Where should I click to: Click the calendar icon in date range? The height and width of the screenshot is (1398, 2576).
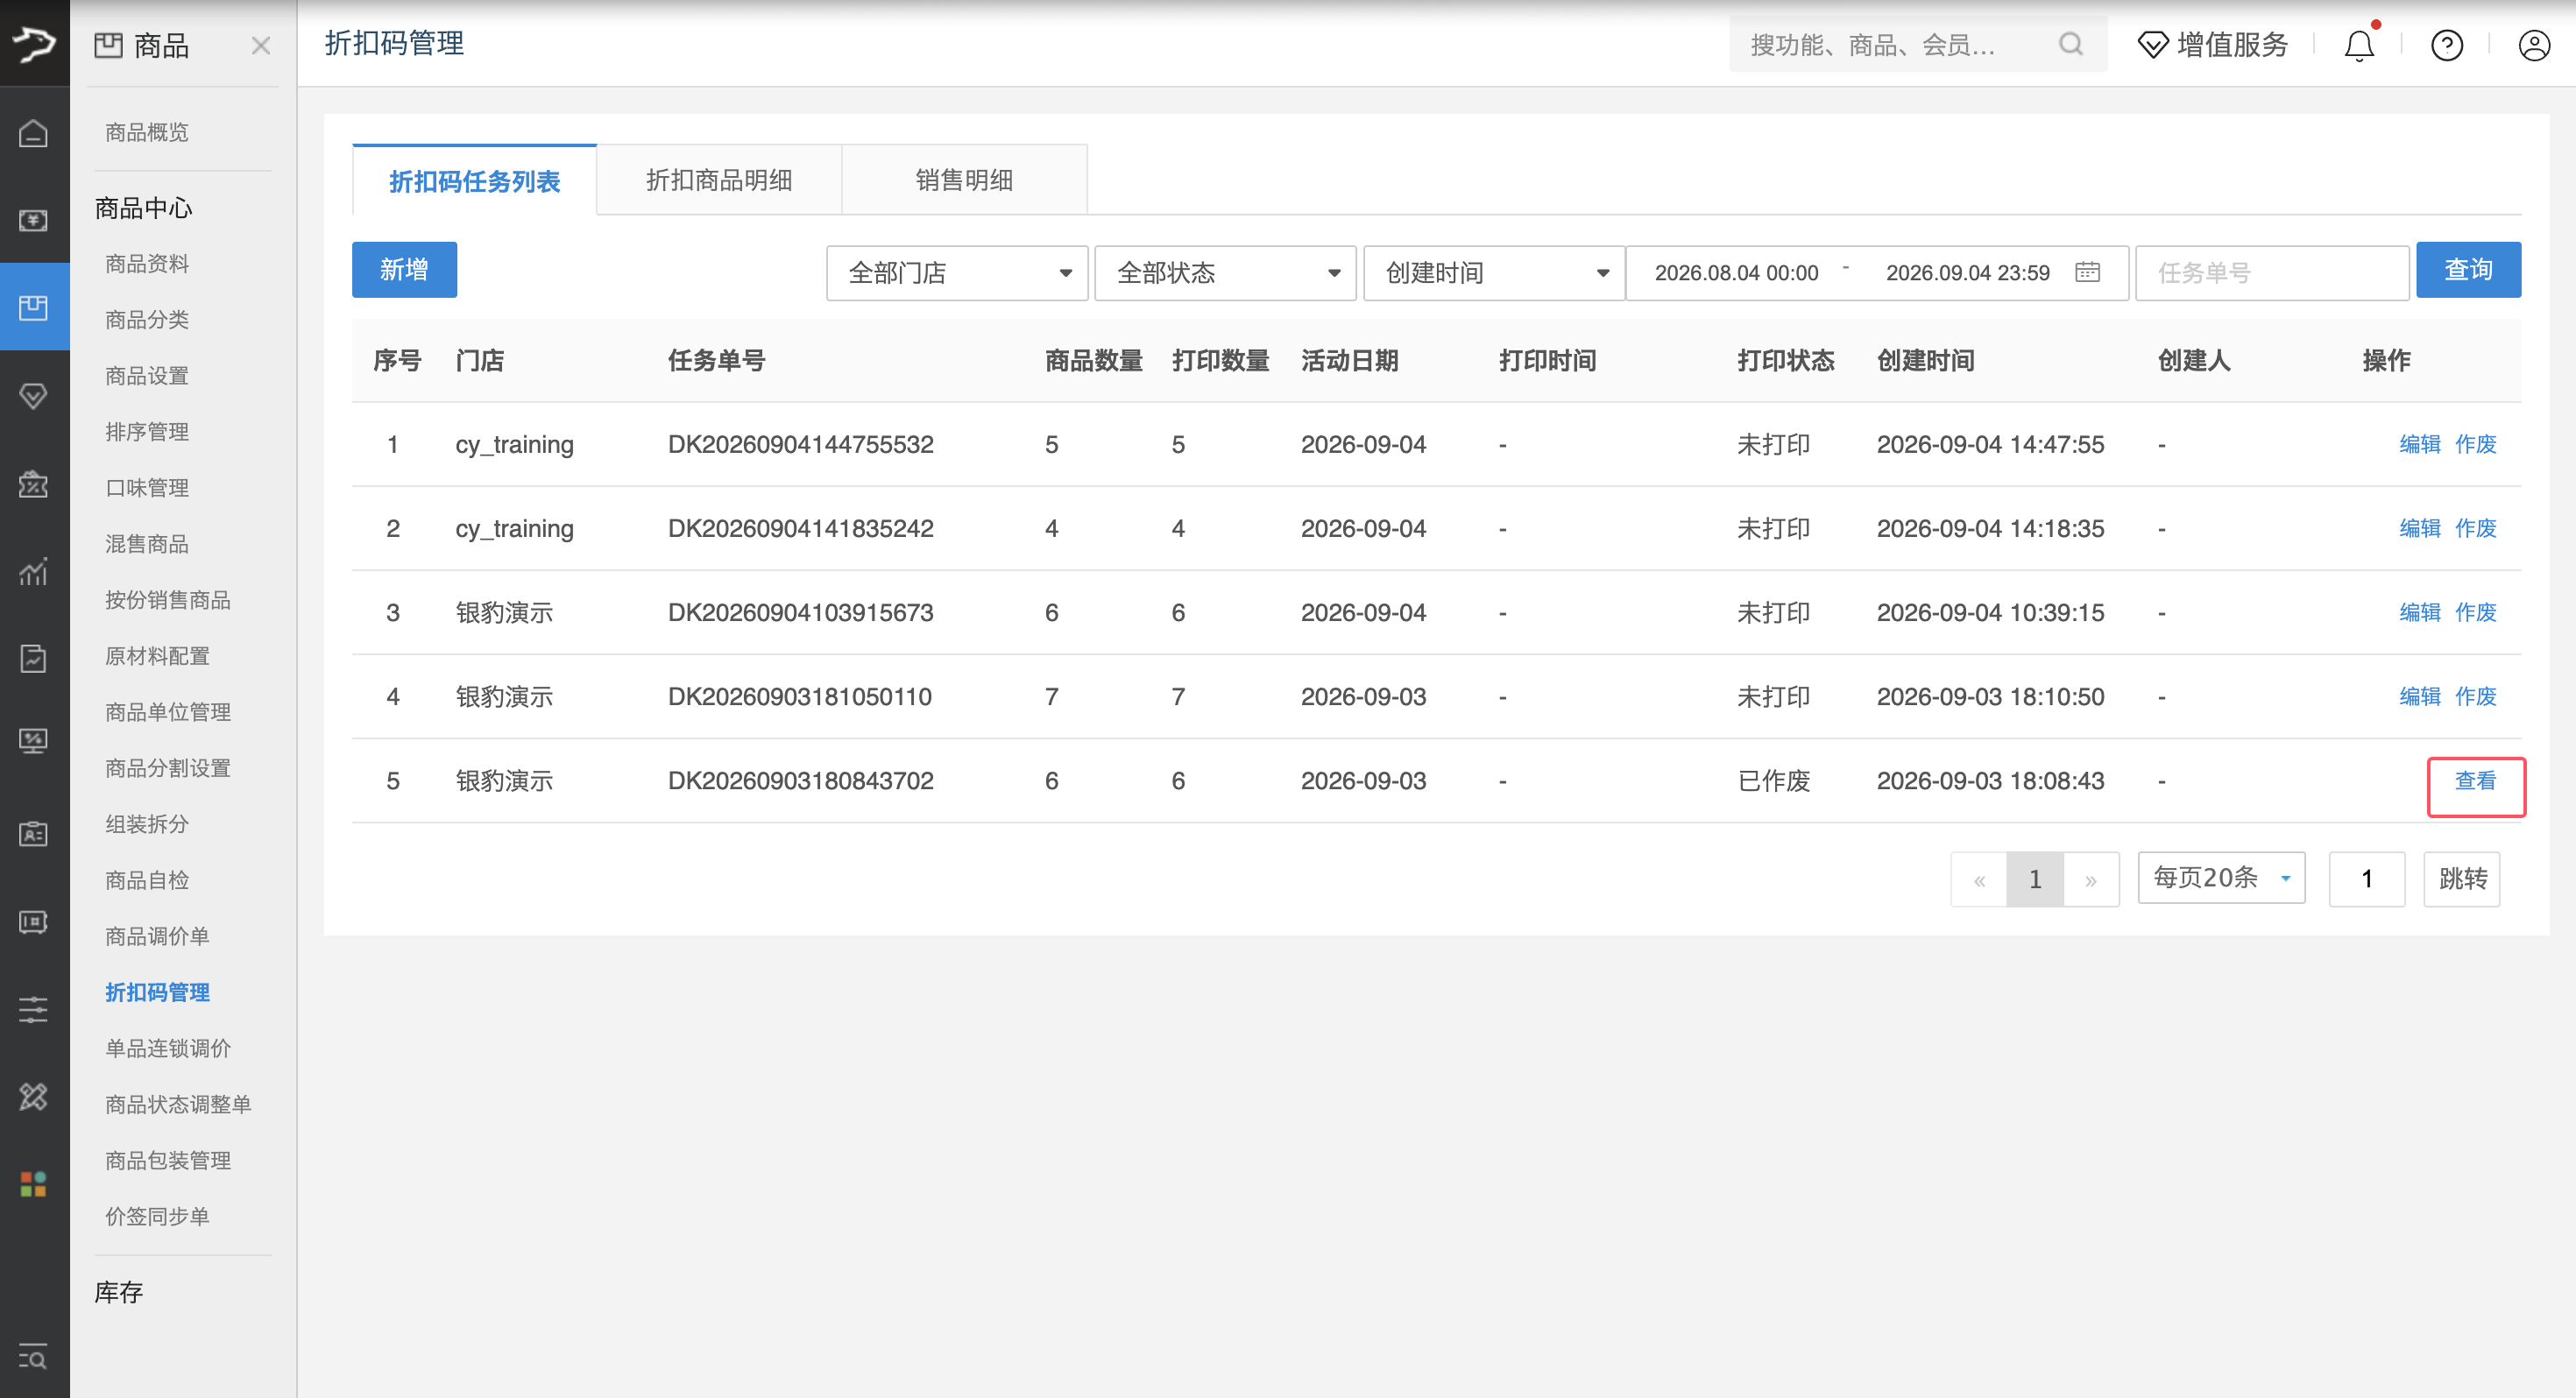2088,272
